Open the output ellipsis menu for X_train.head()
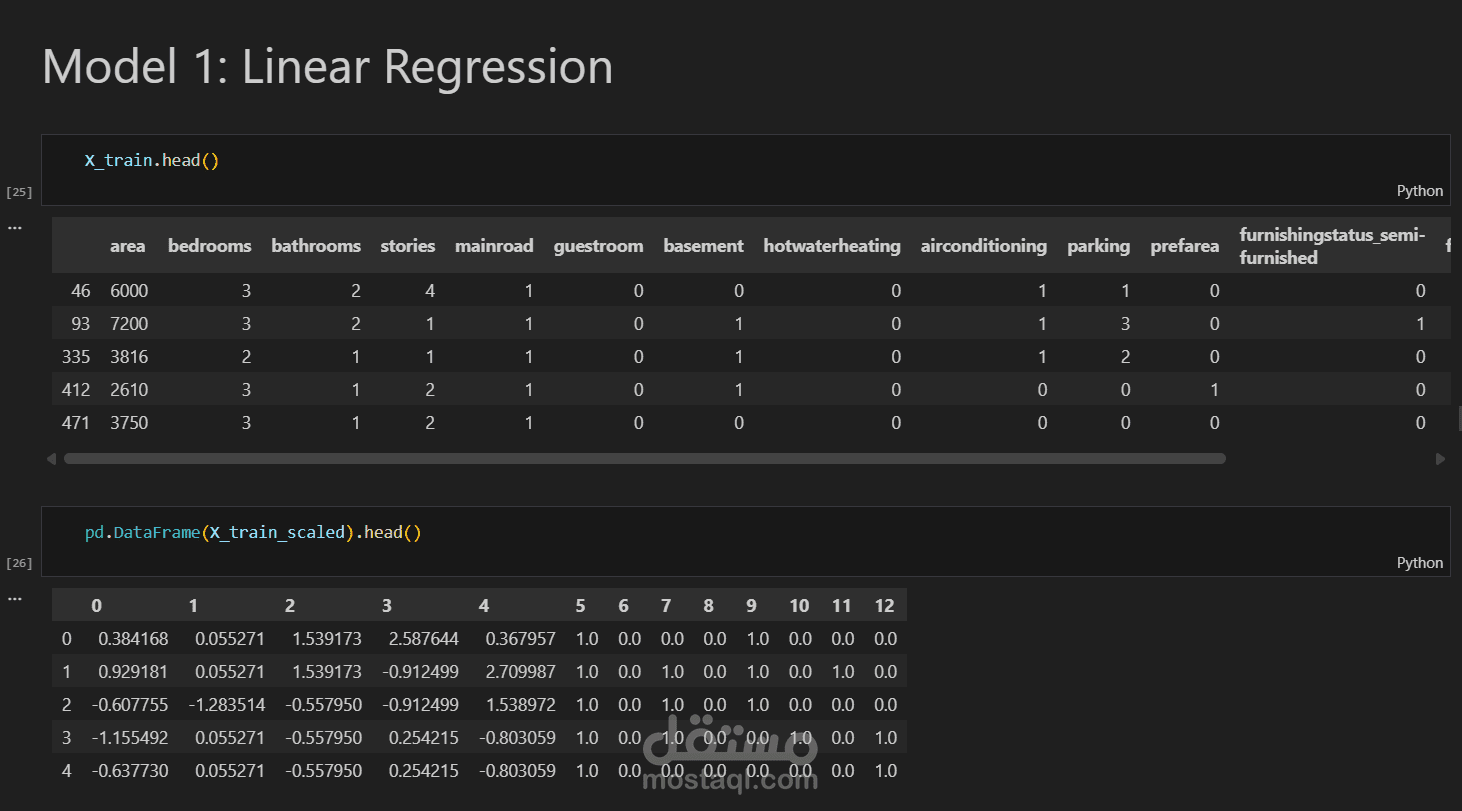 click(14, 227)
